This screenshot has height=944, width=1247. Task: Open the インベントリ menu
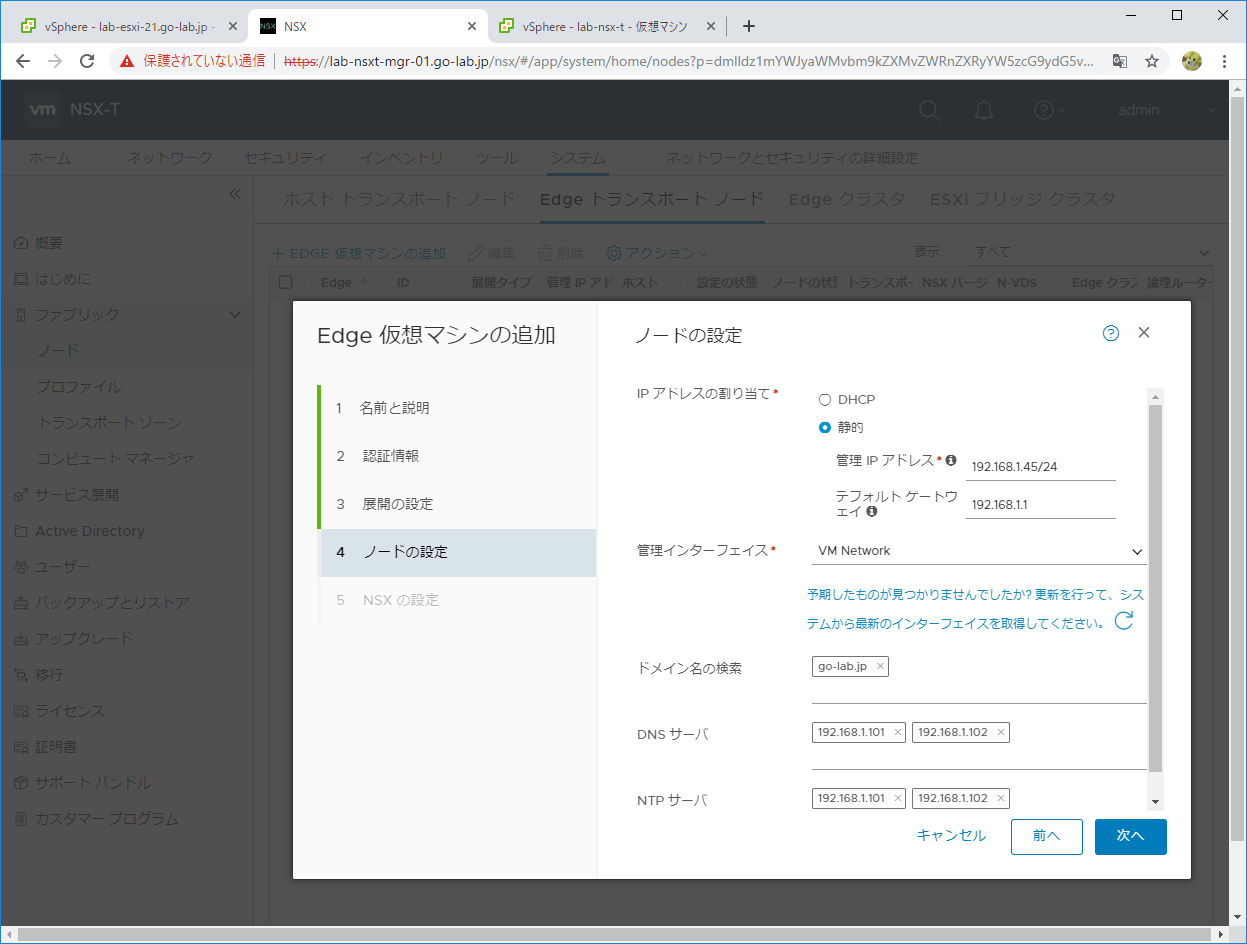(402, 158)
